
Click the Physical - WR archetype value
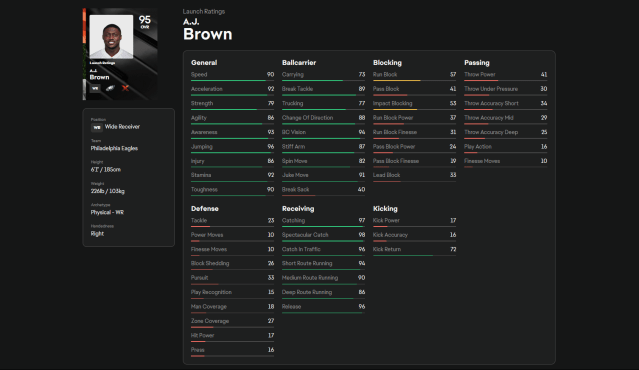(107, 212)
